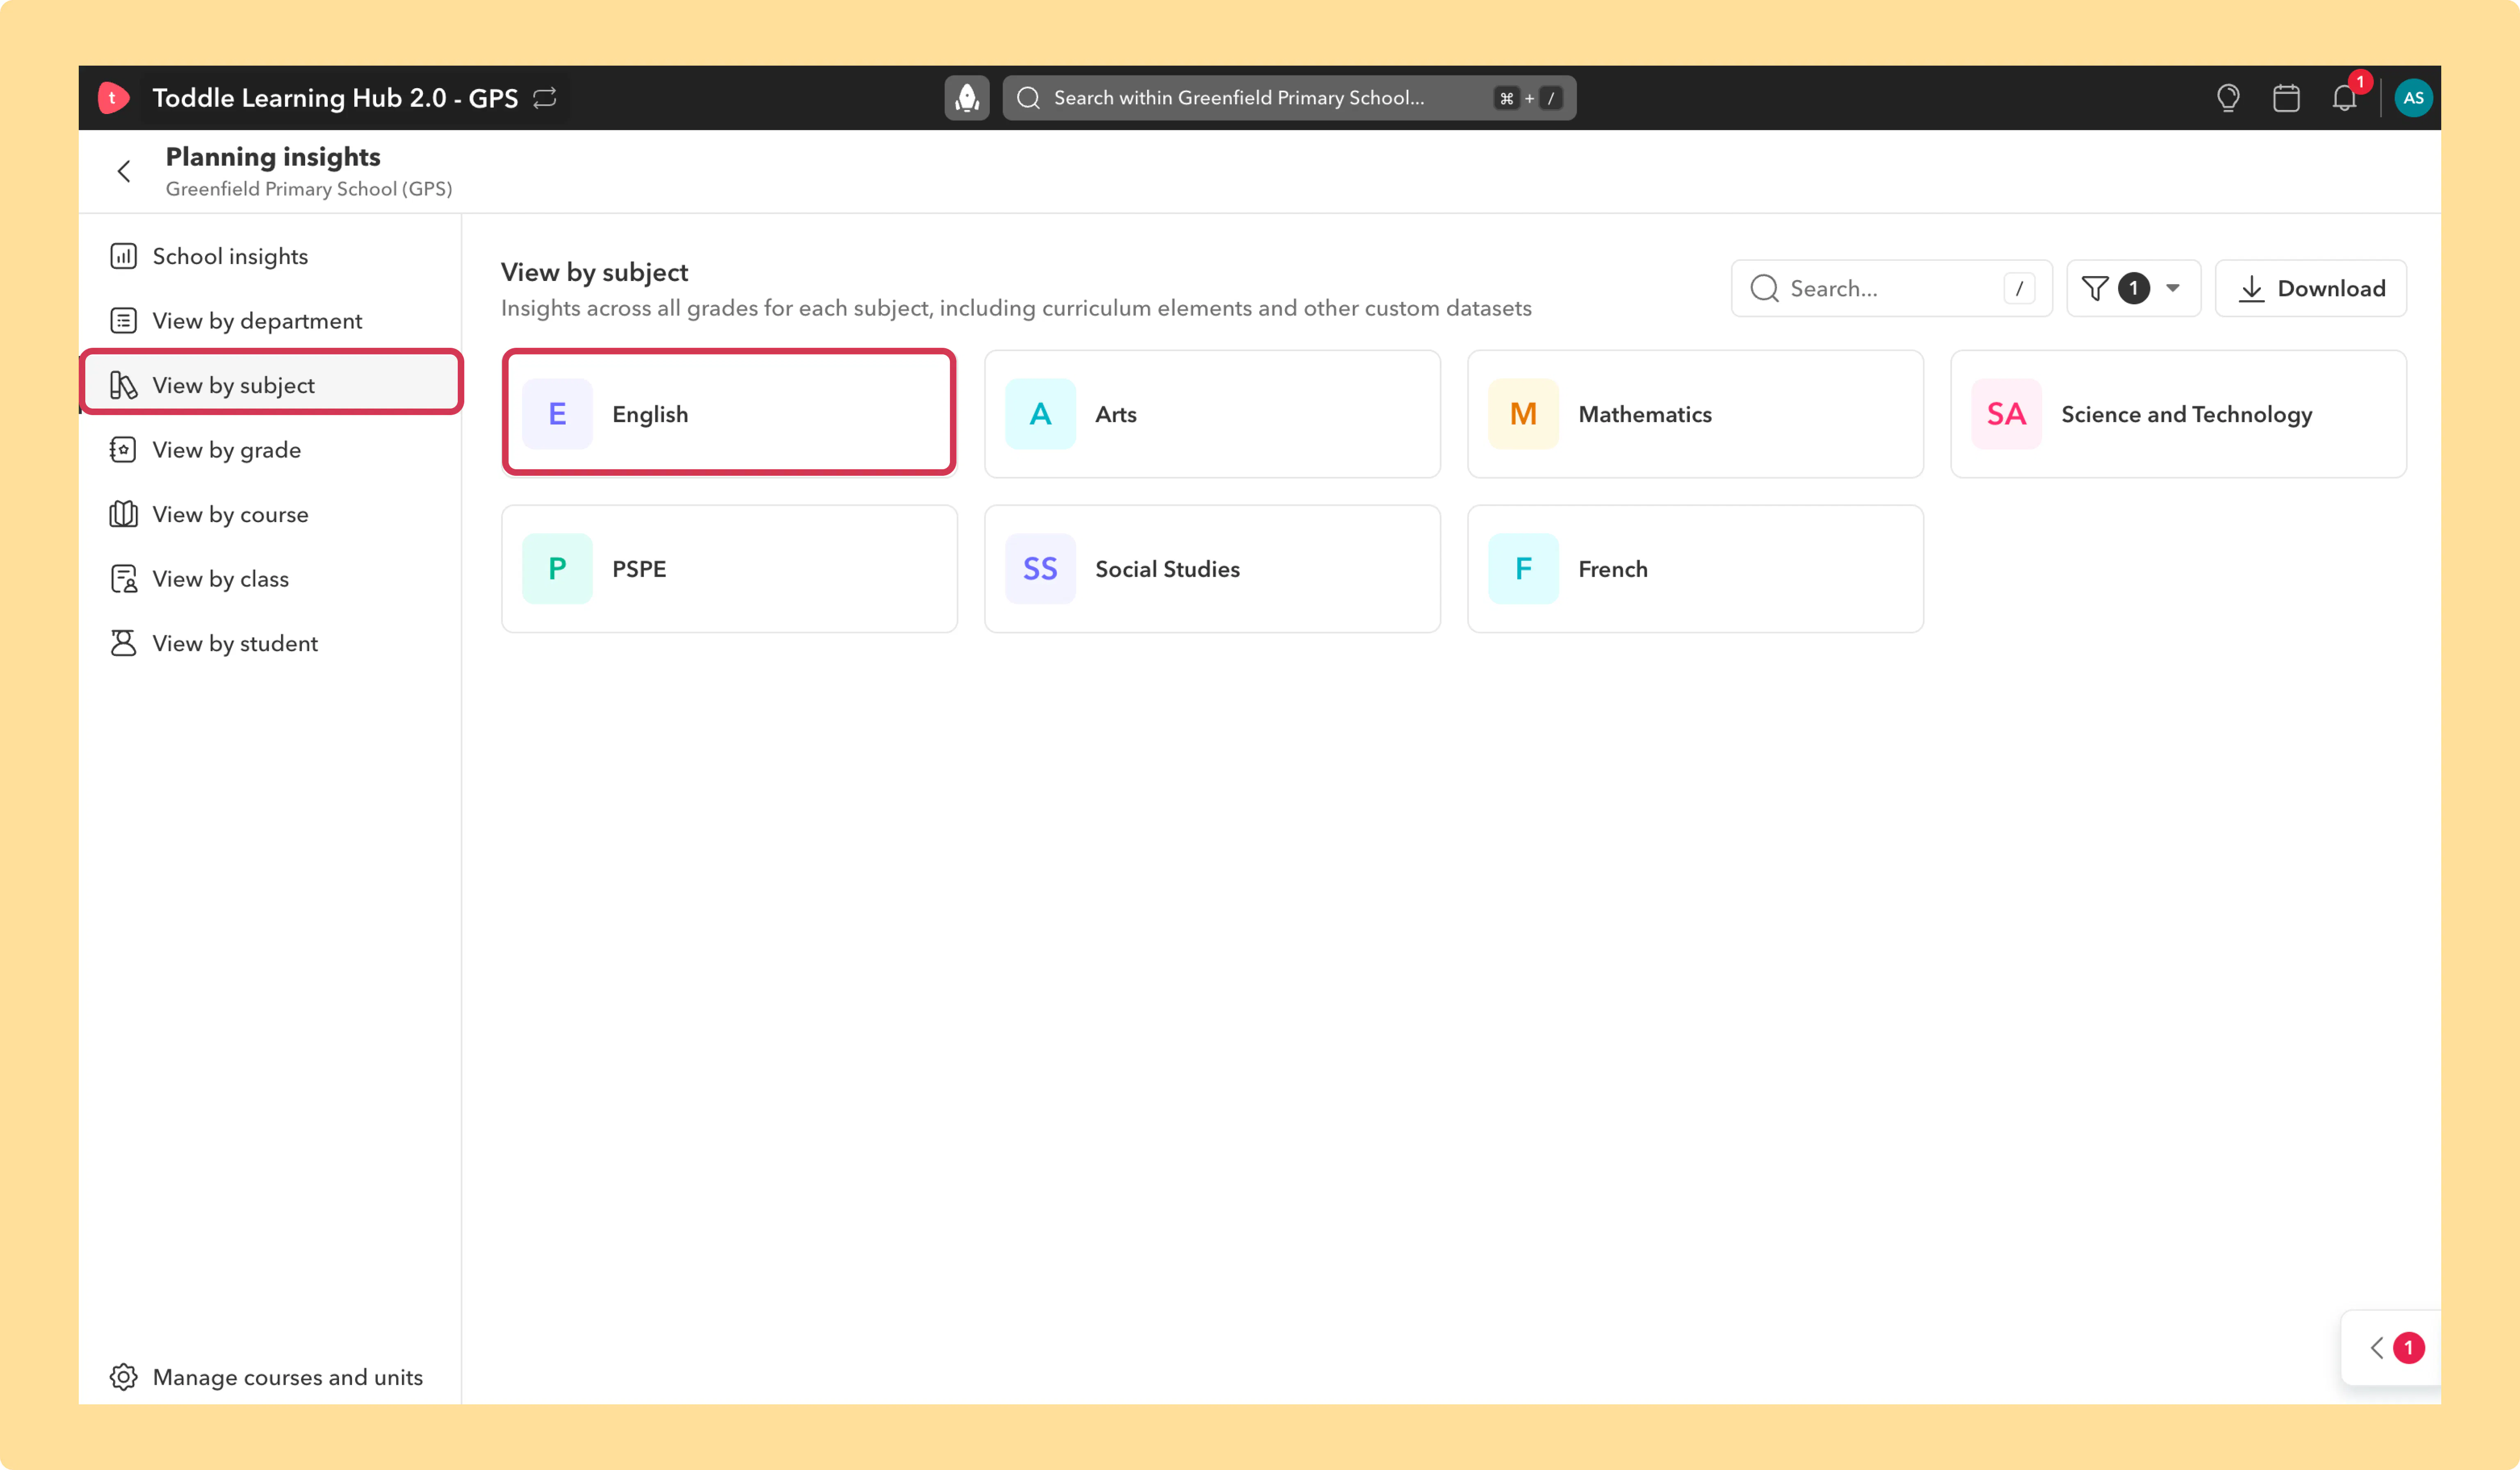Image resolution: width=2520 pixels, height=1470 pixels.
Task: Click the View by course icon
Action: click(x=123, y=514)
